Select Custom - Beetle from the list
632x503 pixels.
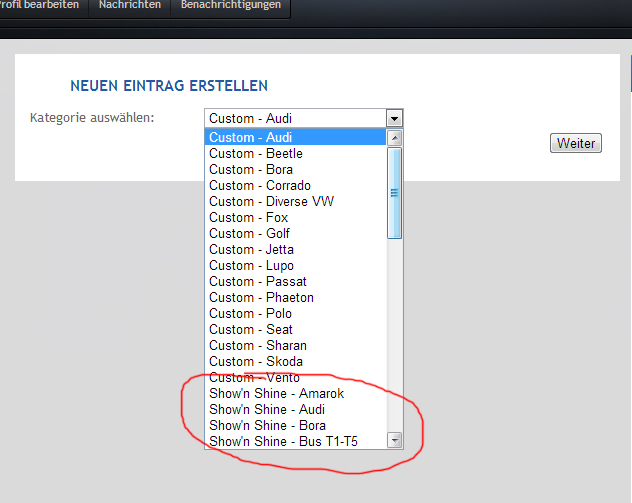pyautogui.click(x=256, y=154)
